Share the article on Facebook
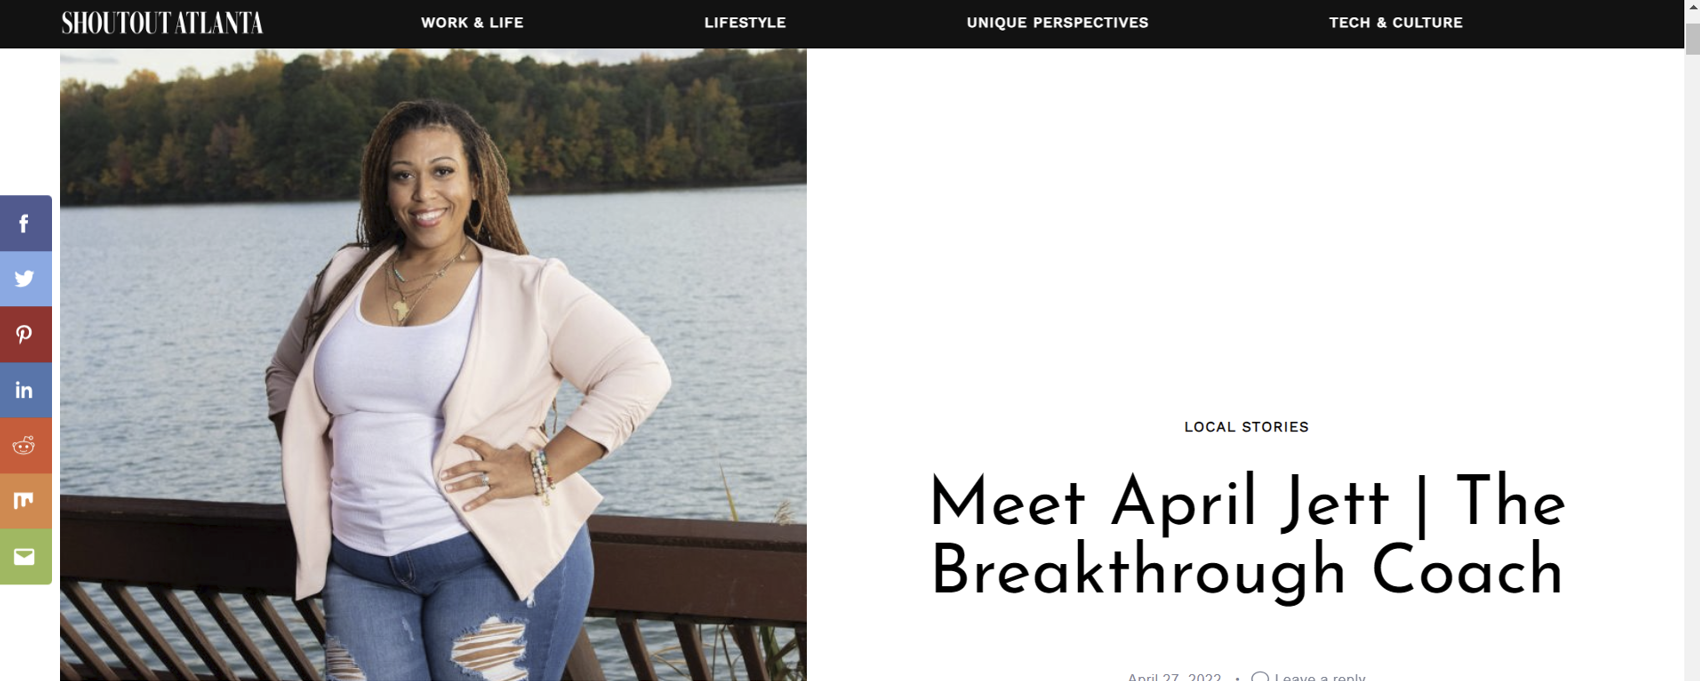This screenshot has width=1700, height=681. [x=25, y=223]
